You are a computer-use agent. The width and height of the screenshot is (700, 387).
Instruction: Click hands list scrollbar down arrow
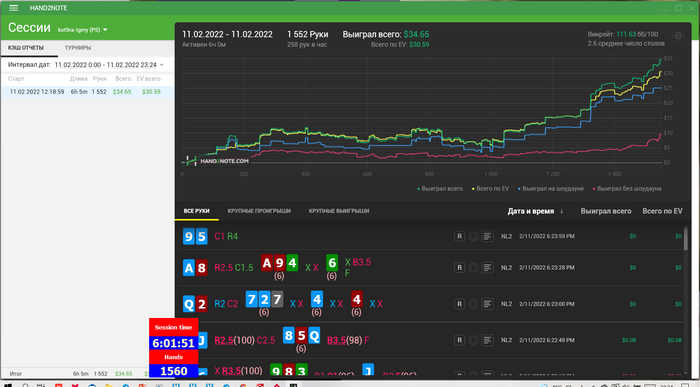click(x=686, y=373)
